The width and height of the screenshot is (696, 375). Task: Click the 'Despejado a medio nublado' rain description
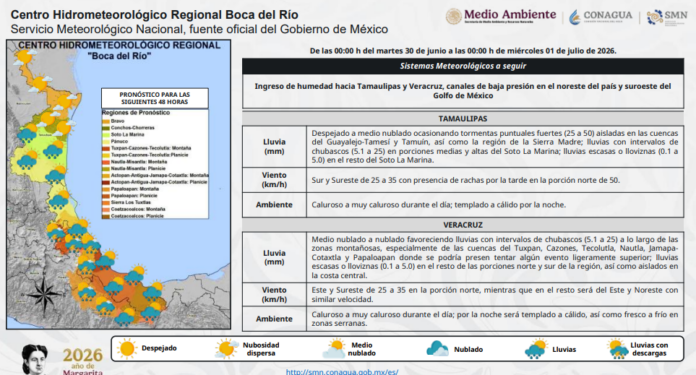(x=494, y=146)
